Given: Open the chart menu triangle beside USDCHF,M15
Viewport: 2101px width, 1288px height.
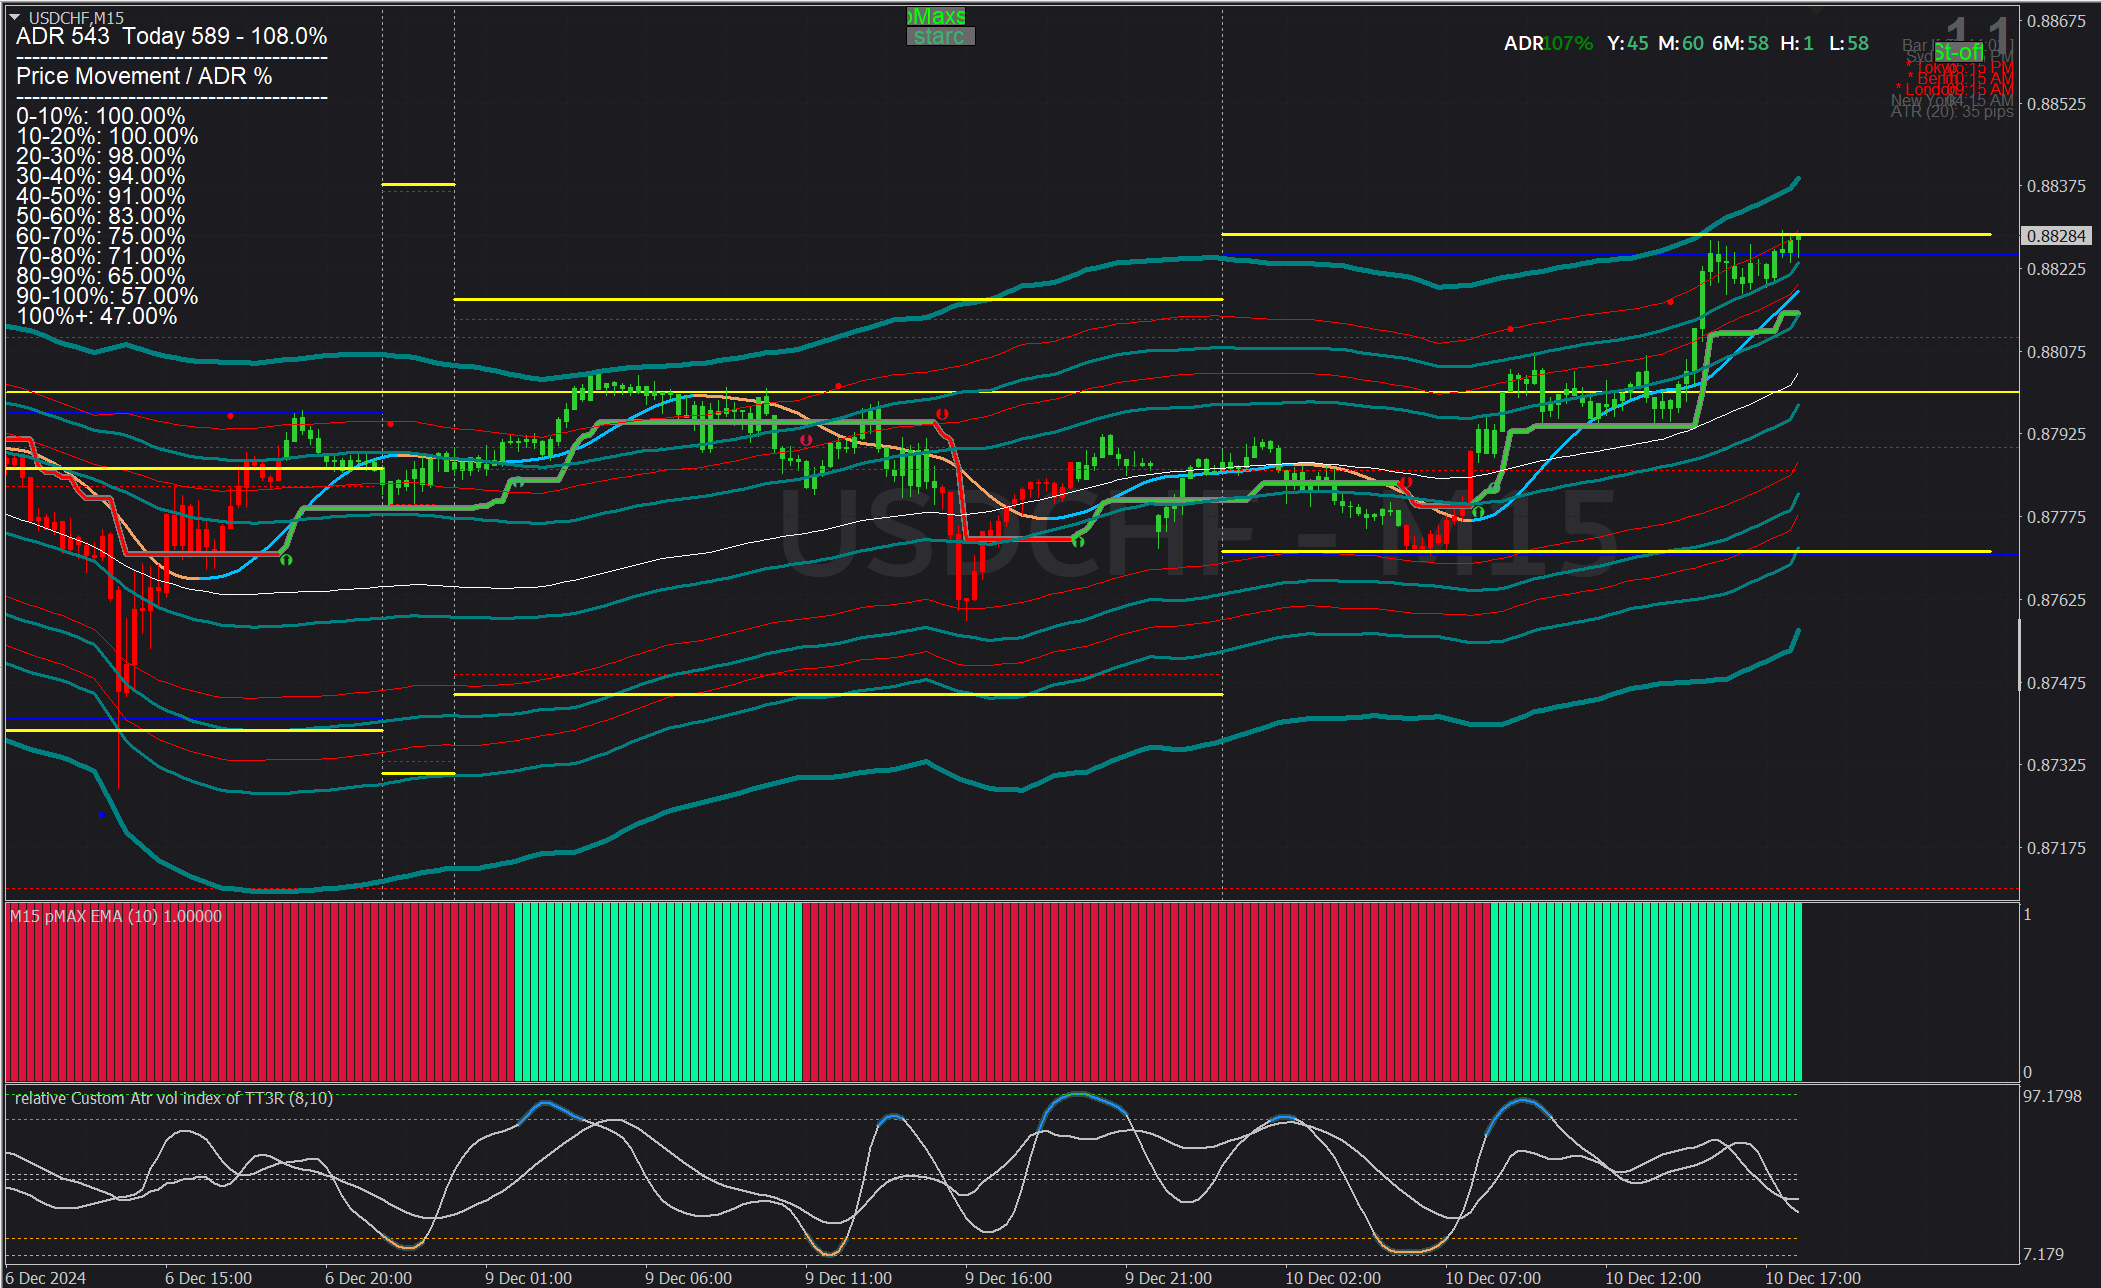Looking at the screenshot, I should pyautogui.click(x=14, y=17).
